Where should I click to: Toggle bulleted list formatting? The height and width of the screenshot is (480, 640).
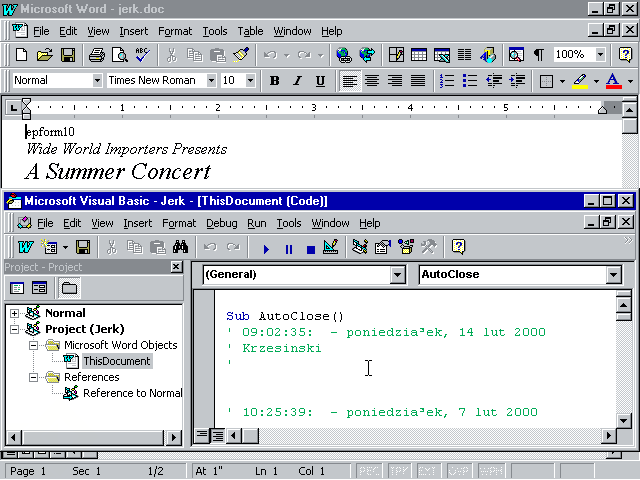[470, 80]
